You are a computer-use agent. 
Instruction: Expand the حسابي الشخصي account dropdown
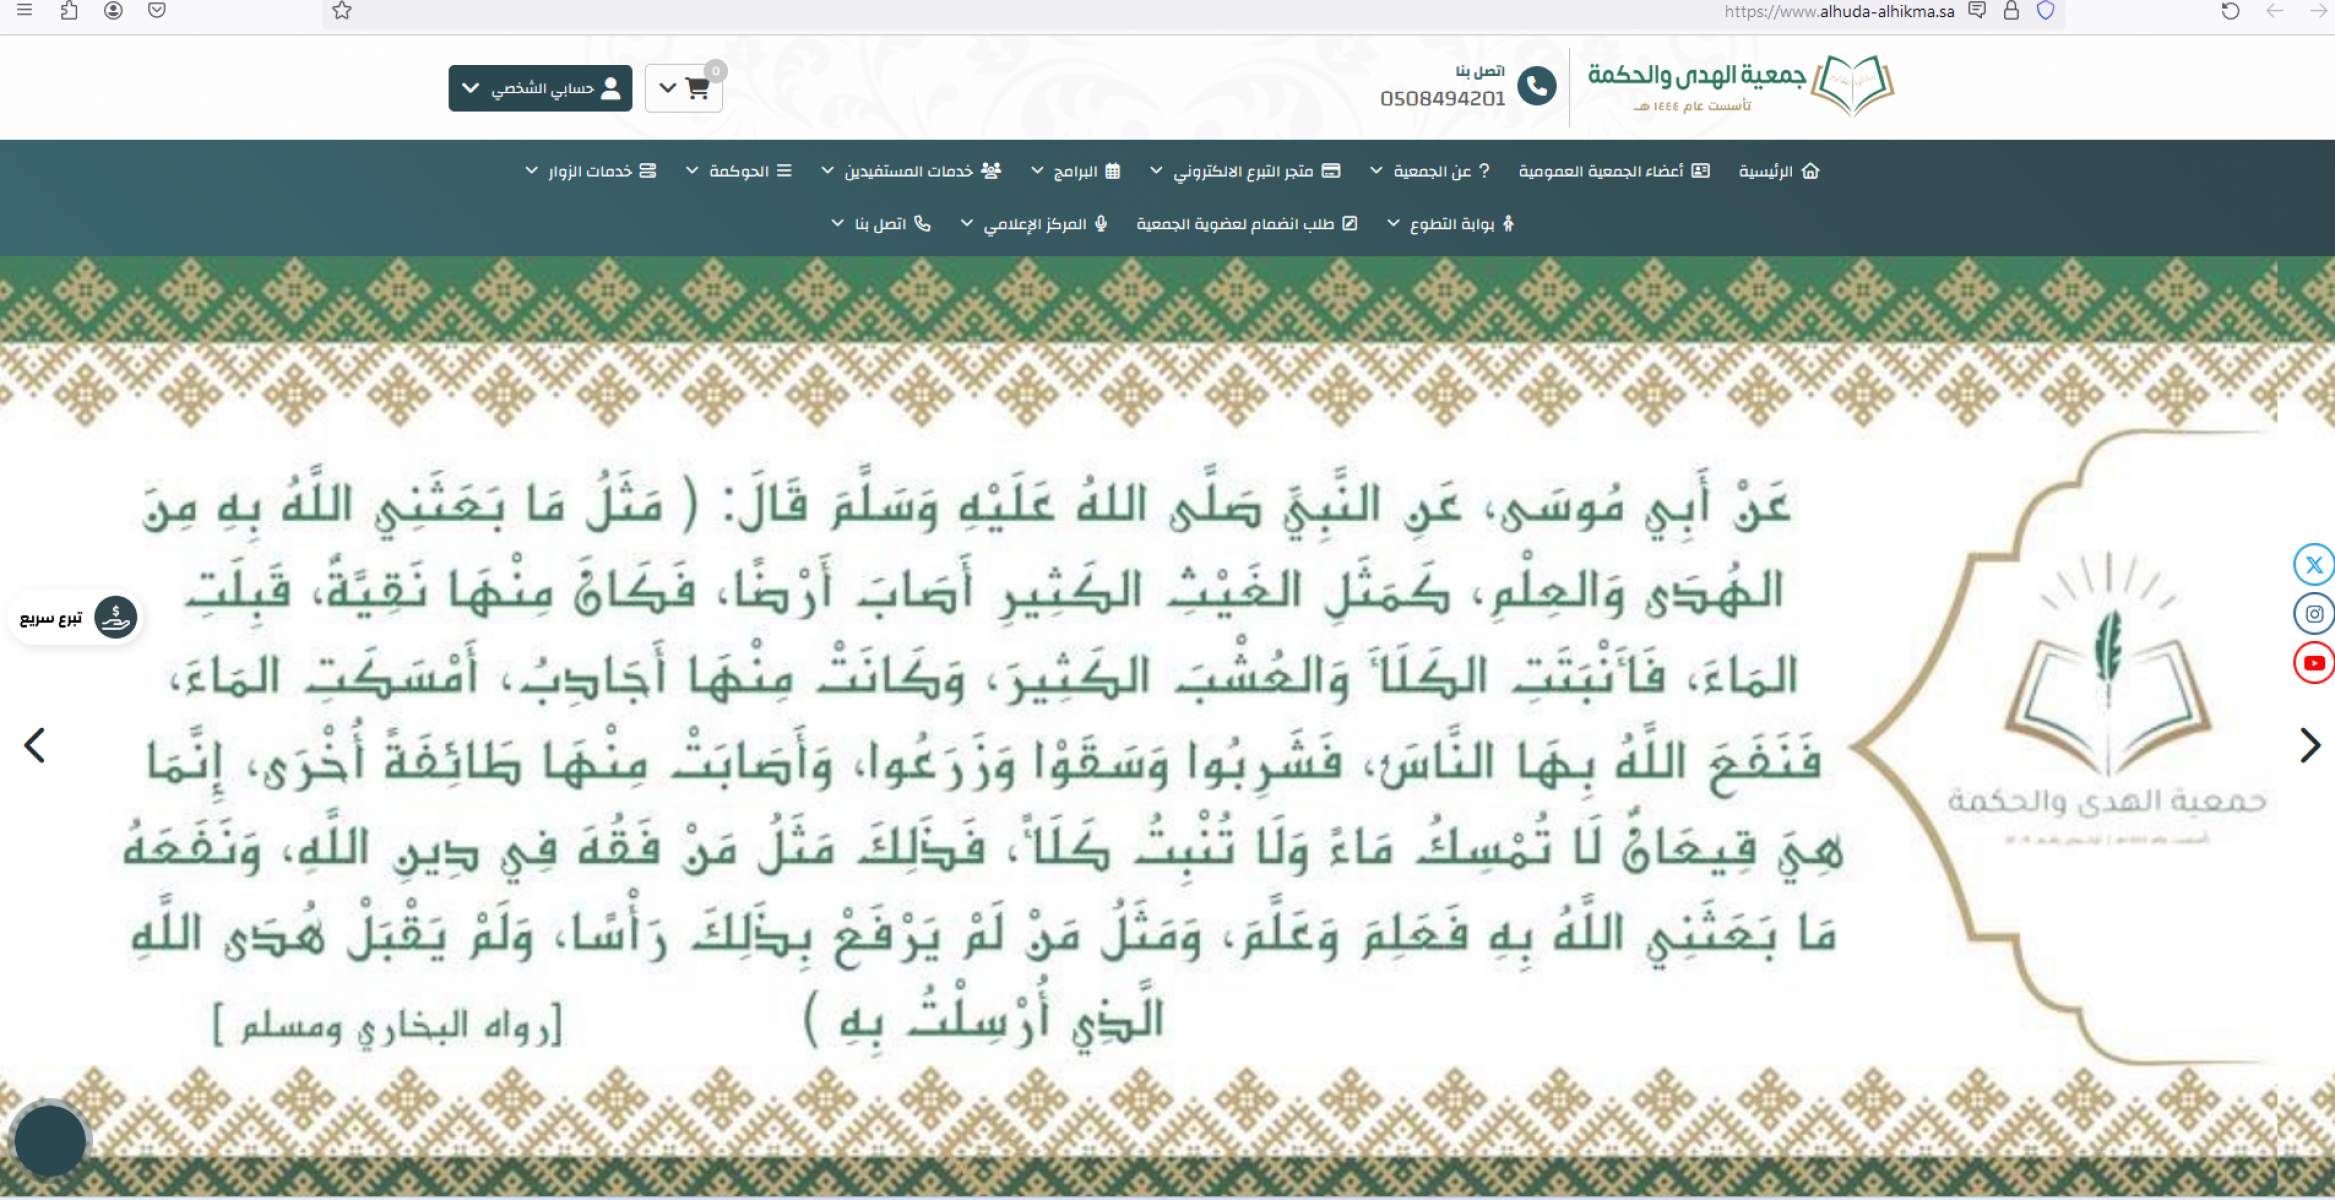click(x=540, y=88)
